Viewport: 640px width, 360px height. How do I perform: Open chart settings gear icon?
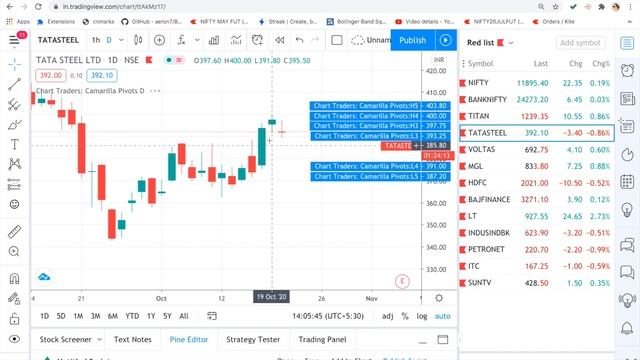(x=439, y=298)
